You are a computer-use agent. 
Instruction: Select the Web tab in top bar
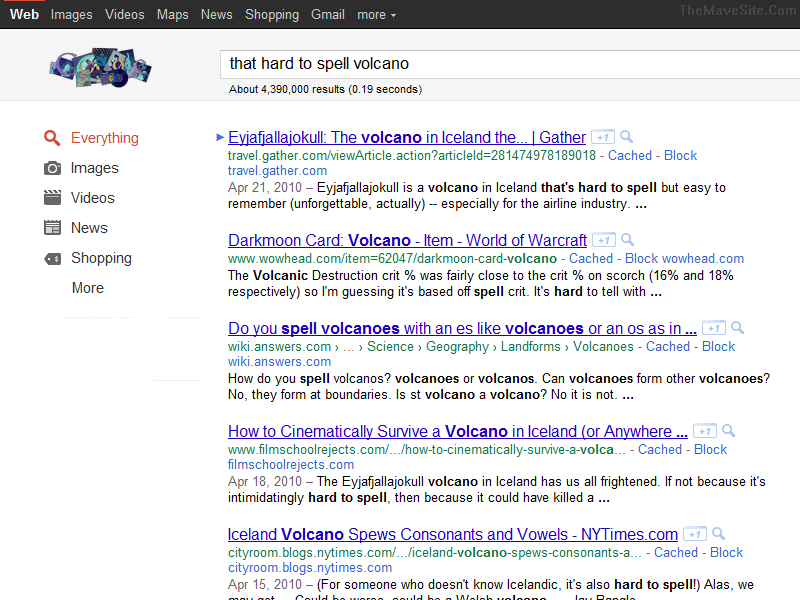(24, 14)
